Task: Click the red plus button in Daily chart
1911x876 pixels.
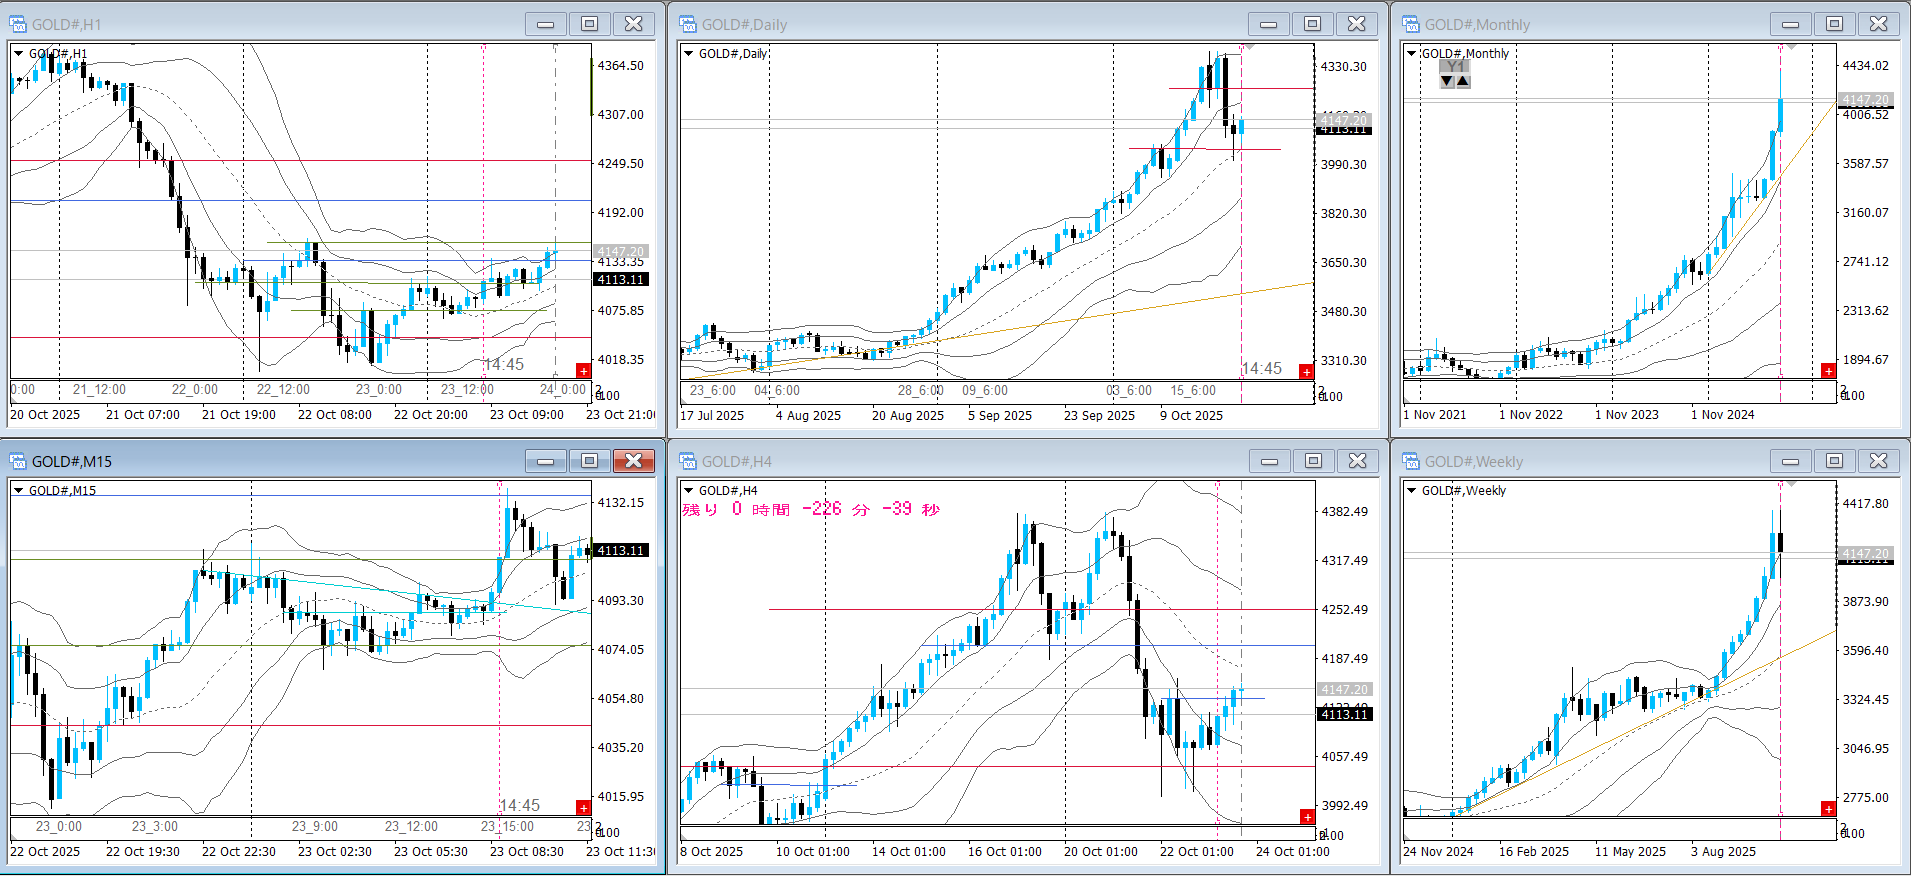Action: click(x=1305, y=372)
